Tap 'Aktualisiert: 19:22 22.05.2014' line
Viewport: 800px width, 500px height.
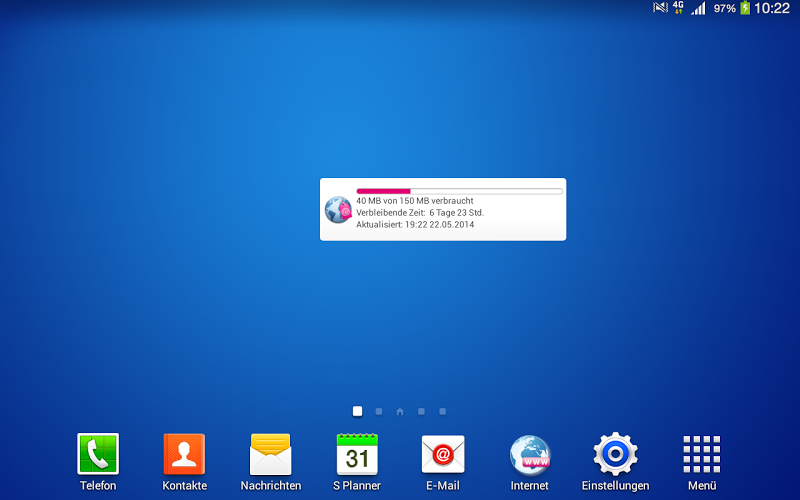click(x=415, y=224)
